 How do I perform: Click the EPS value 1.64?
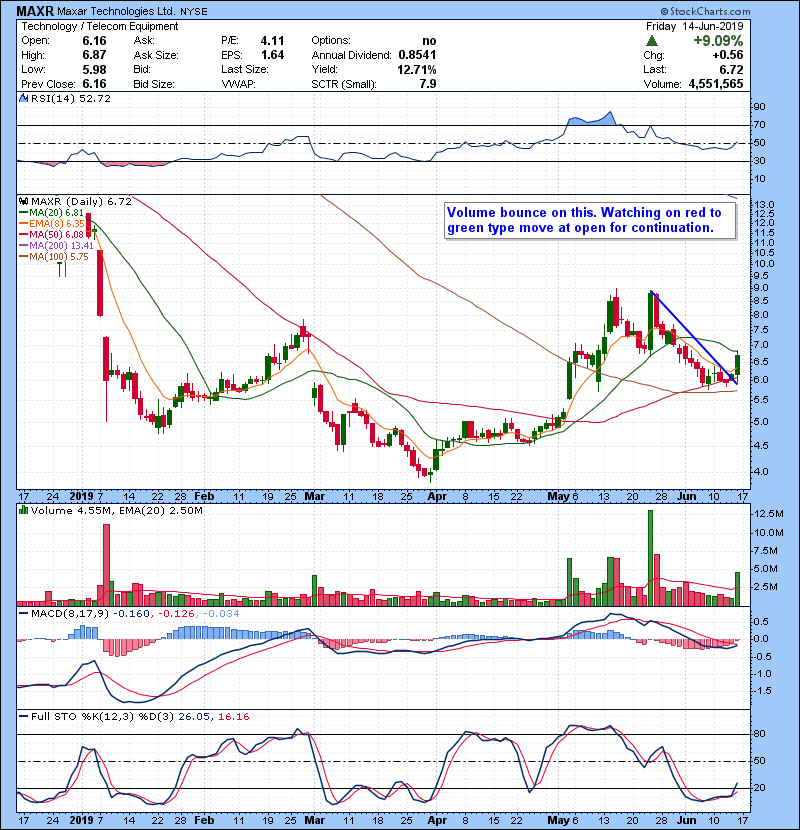pyautogui.click(x=272, y=55)
